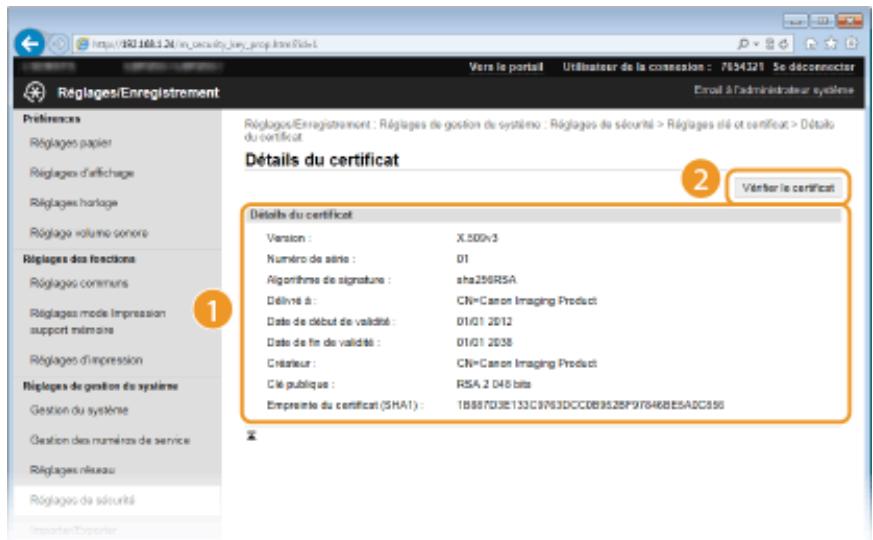Open Réglages mode Impression support mémoire
The height and width of the screenshot is (540, 873).
(x=97, y=321)
